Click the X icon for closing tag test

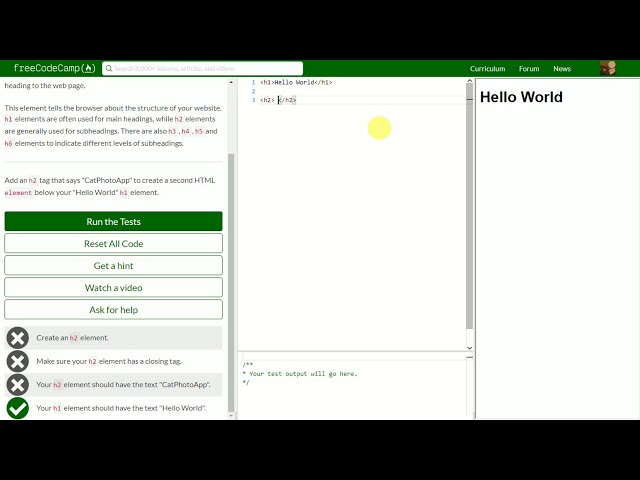[17, 361]
